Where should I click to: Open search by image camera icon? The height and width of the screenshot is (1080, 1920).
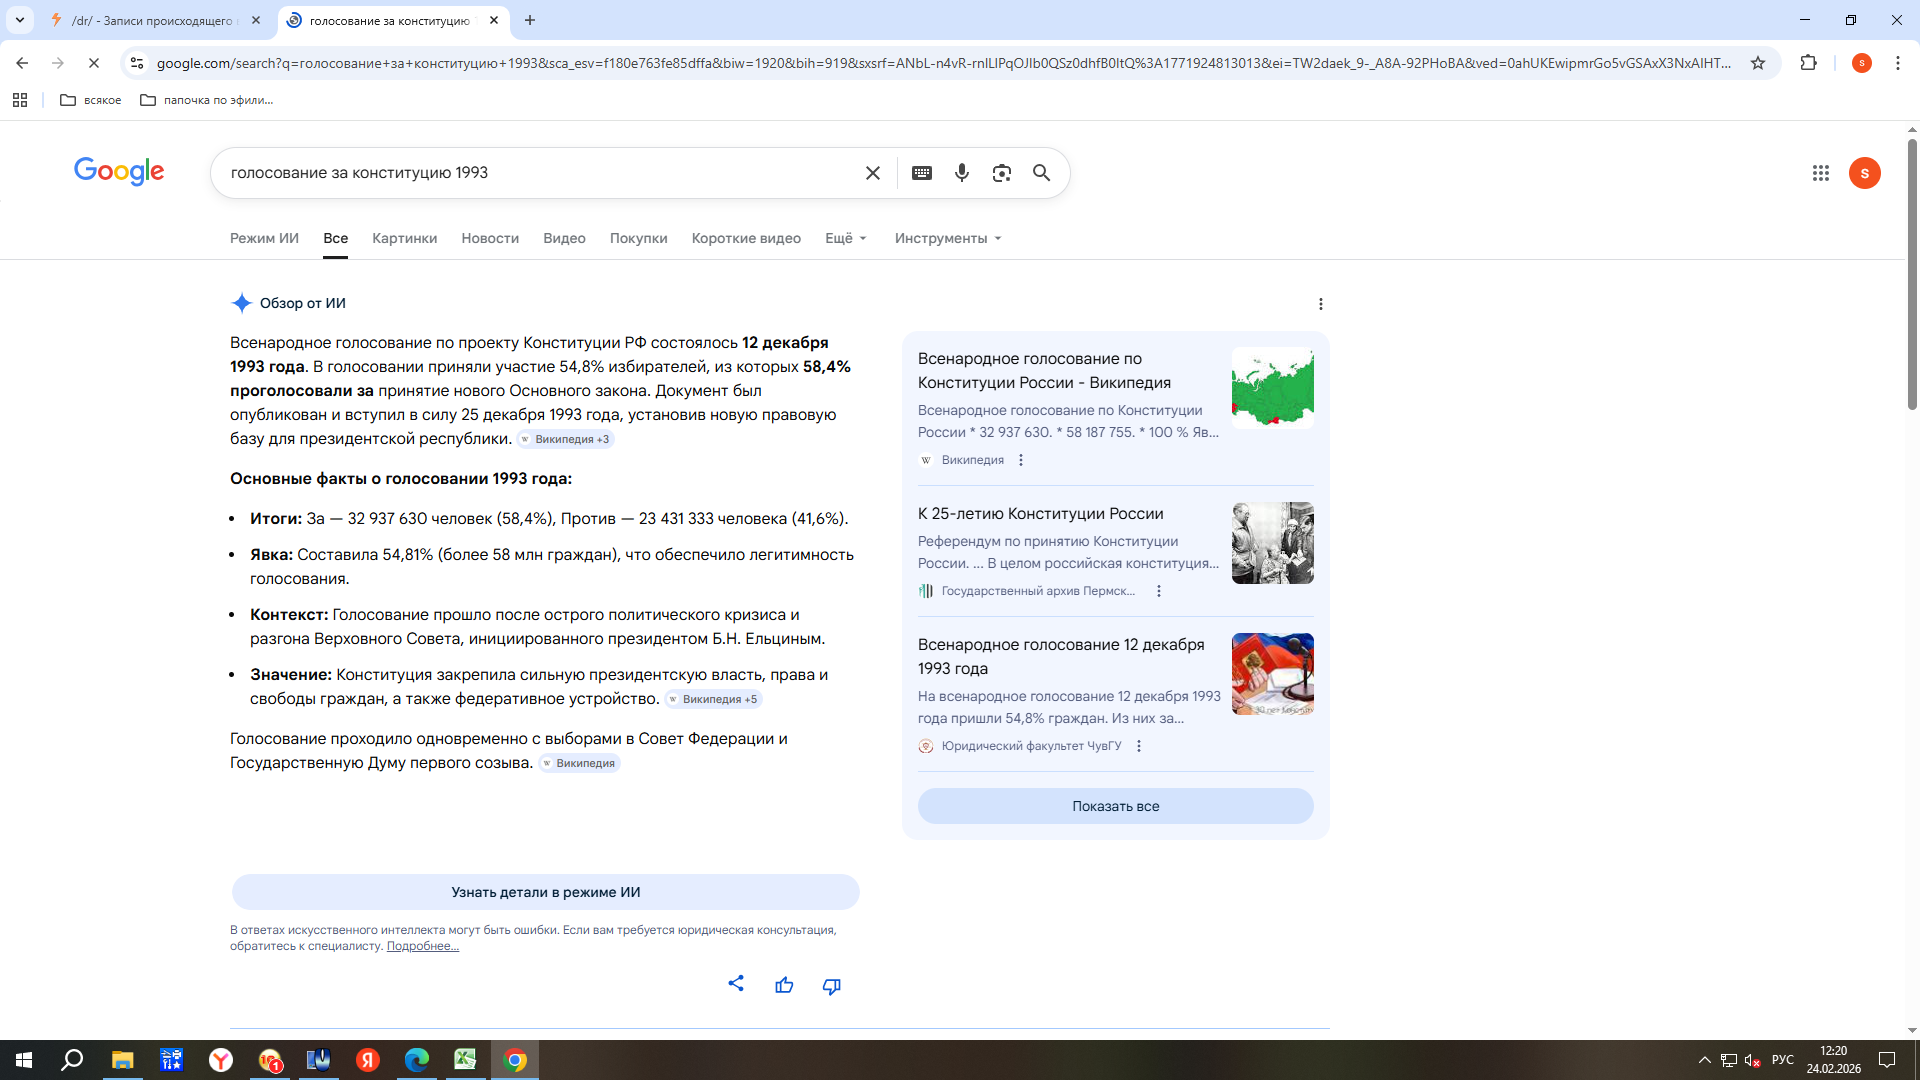tap(1002, 173)
